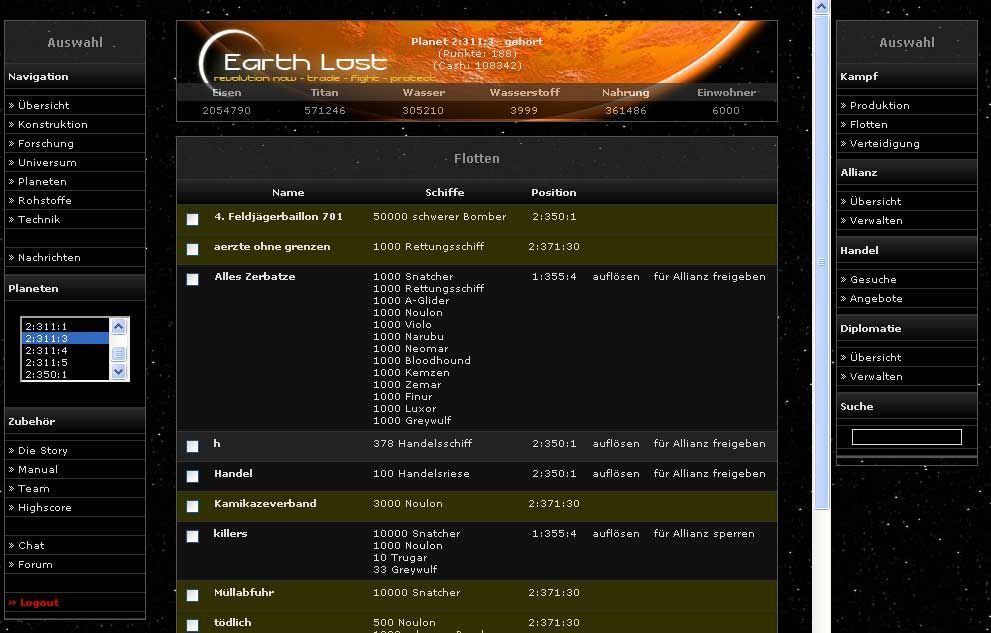Go to Konstruktion in the navigation
Image resolution: width=991 pixels, height=633 pixels.
52,124
